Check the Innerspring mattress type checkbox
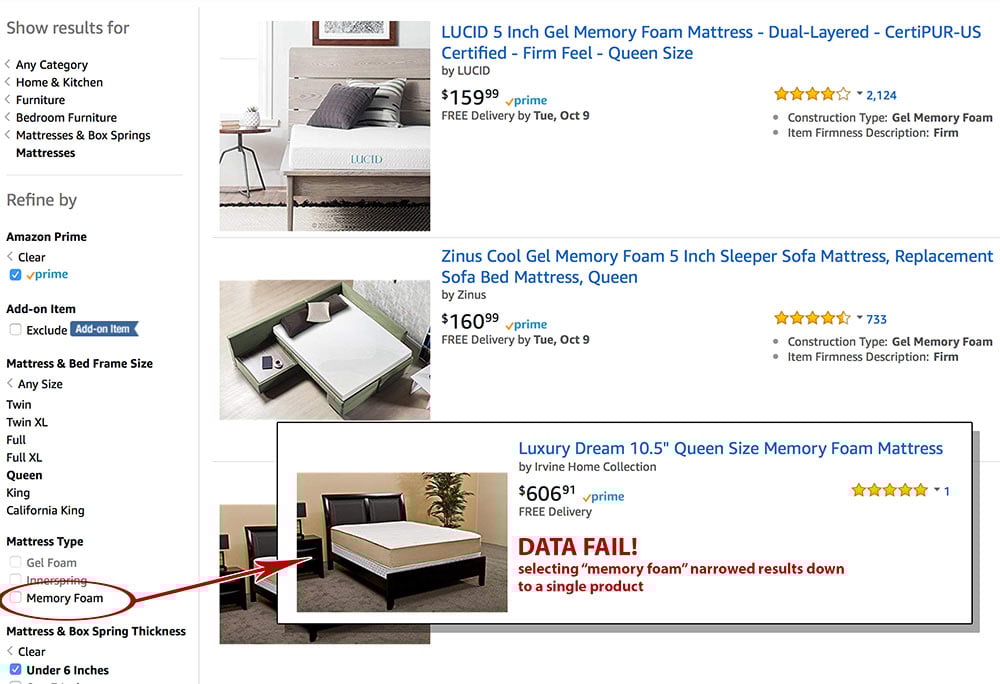 (x=15, y=580)
